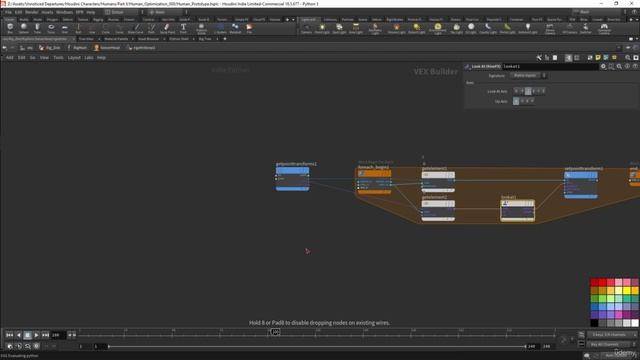Open the network editor Layout menu
640x360 pixels.
(x=74, y=58)
